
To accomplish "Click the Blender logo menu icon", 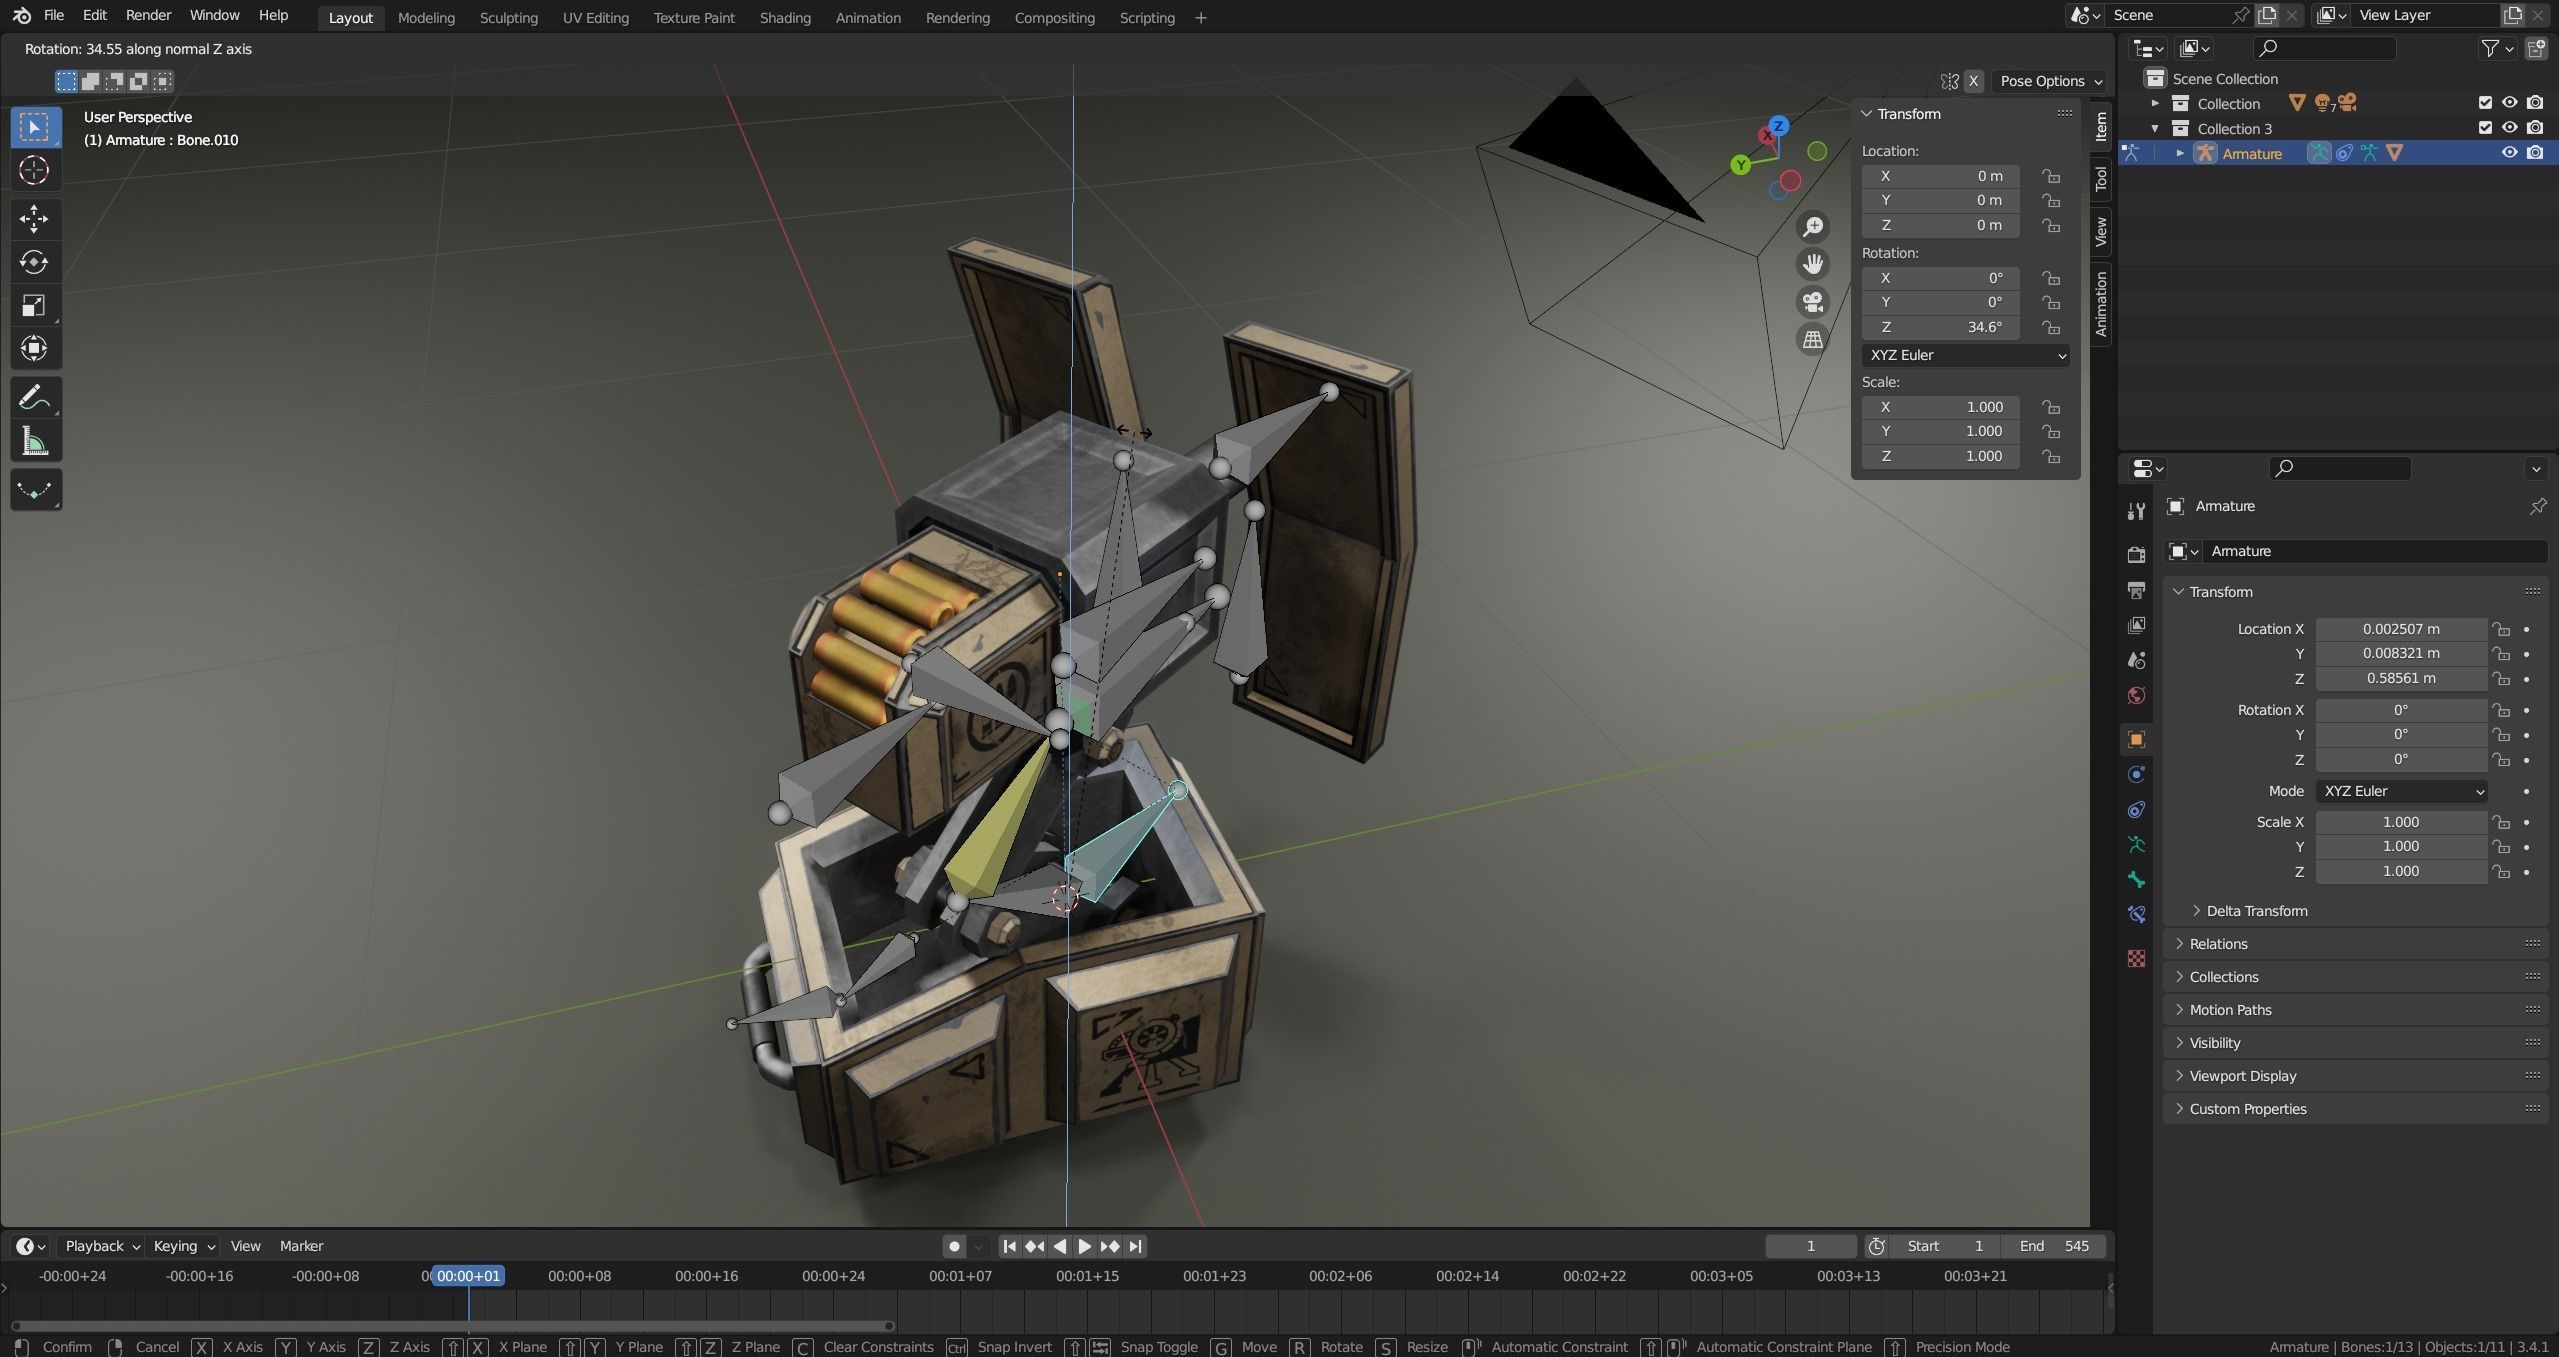I will coord(22,16).
